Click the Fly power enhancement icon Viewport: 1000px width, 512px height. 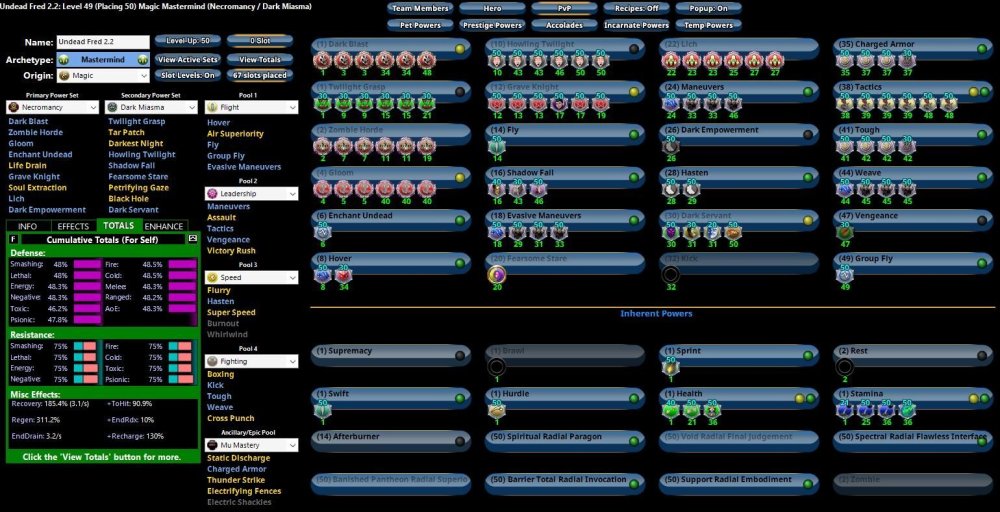click(496, 146)
